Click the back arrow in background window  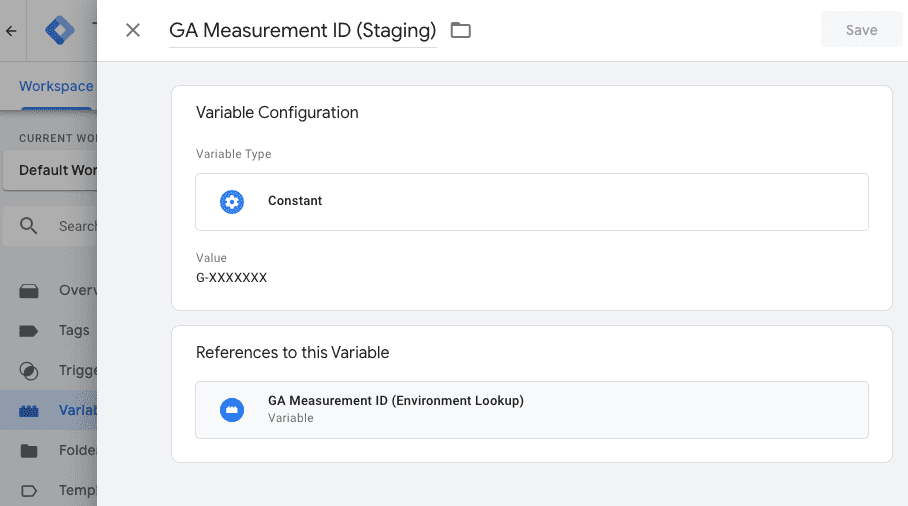(x=12, y=31)
